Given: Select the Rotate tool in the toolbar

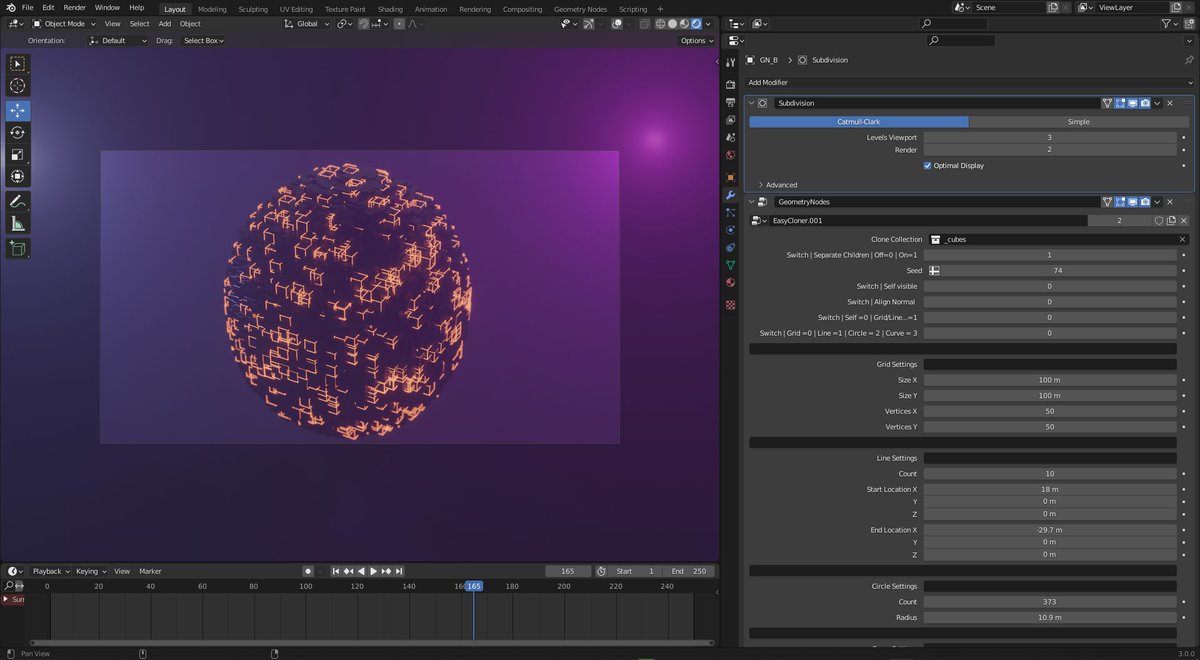Looking at the screenshot, I should coord(17,132).
